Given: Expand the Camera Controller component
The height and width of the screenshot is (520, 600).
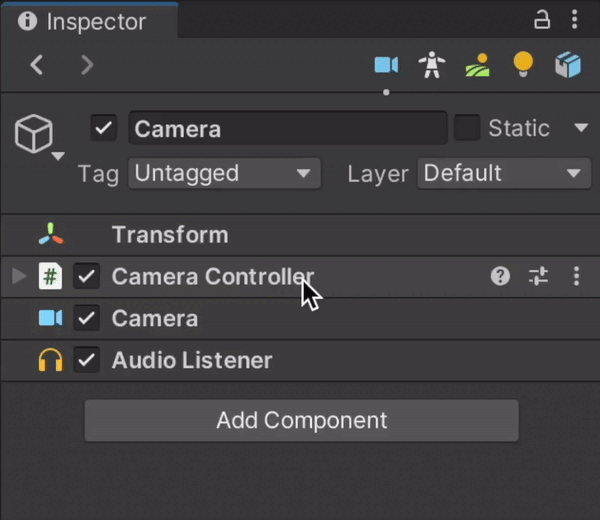Looking at the screenshot, I should [x=19, y=277].
